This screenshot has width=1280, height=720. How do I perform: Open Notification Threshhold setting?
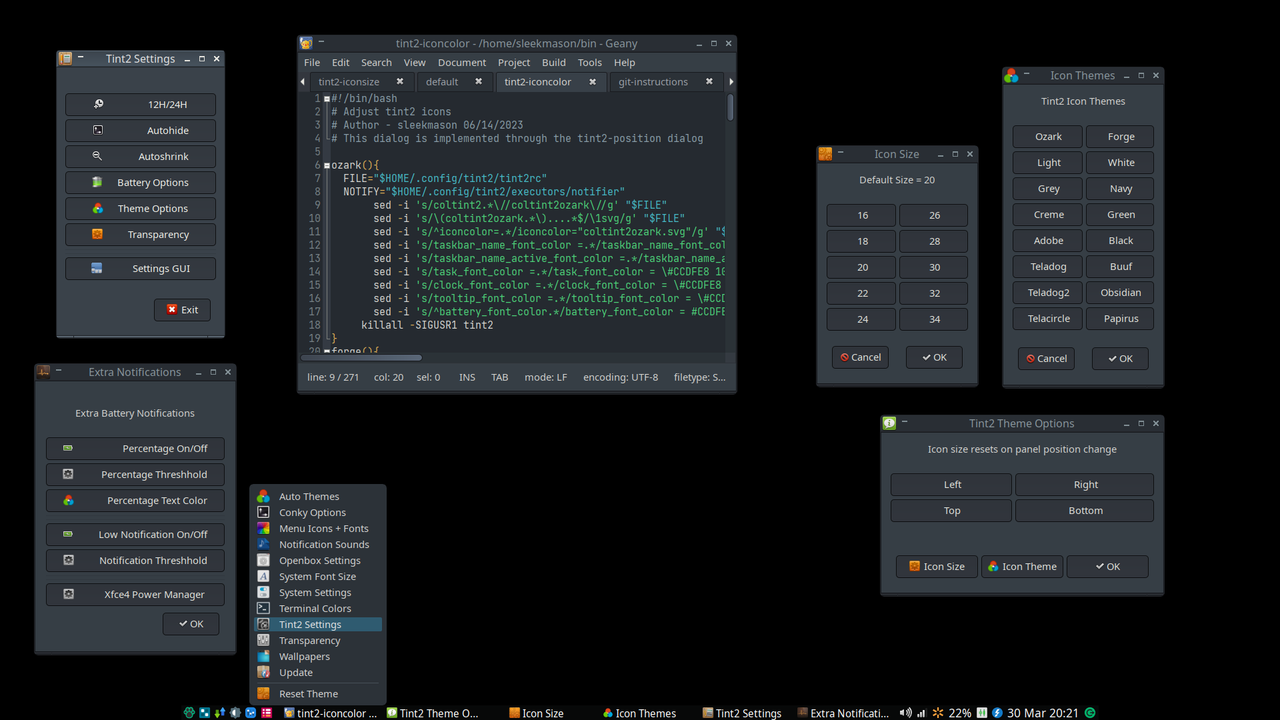pyautogui.click(x=135, y=561)
